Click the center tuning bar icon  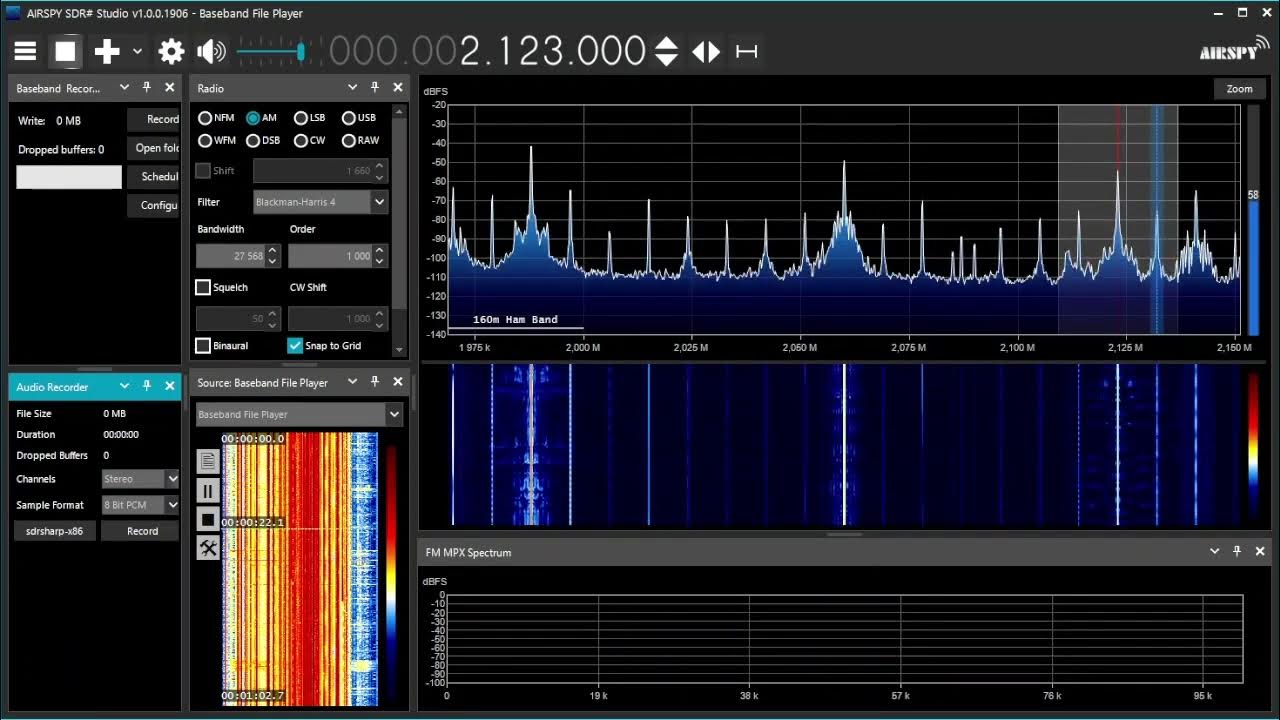pos(746,51)
